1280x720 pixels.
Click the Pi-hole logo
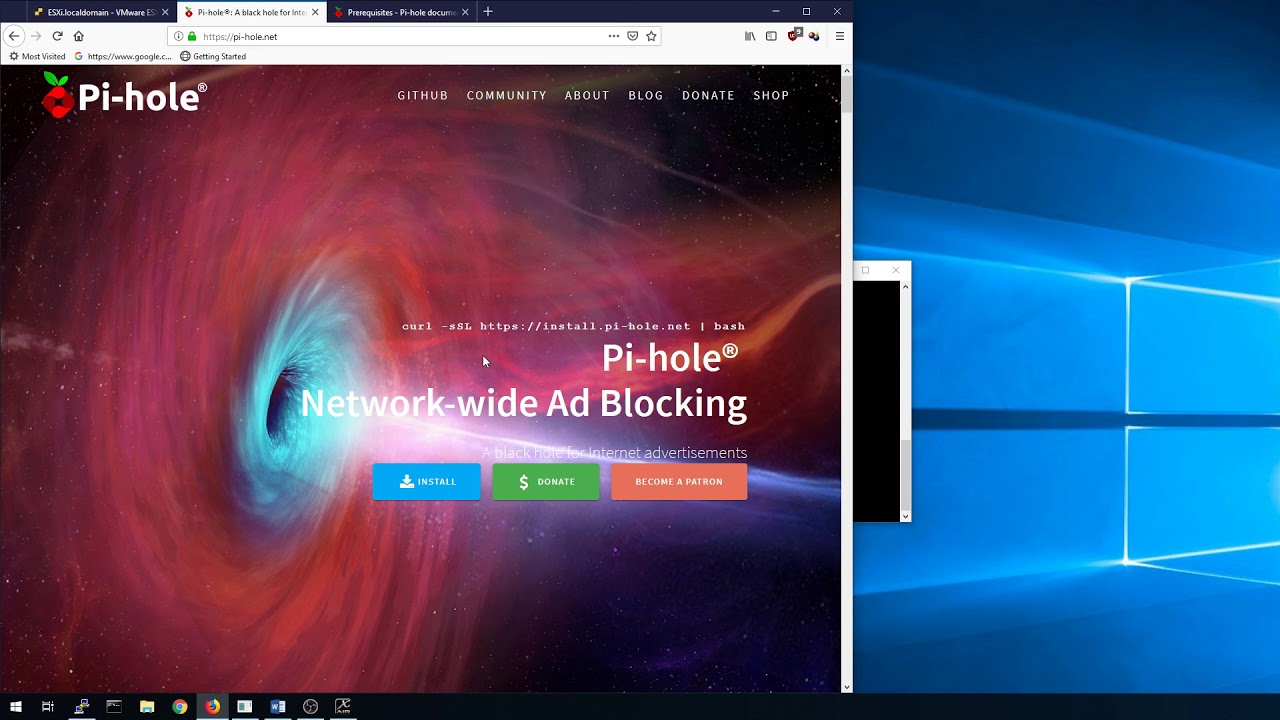124,95
